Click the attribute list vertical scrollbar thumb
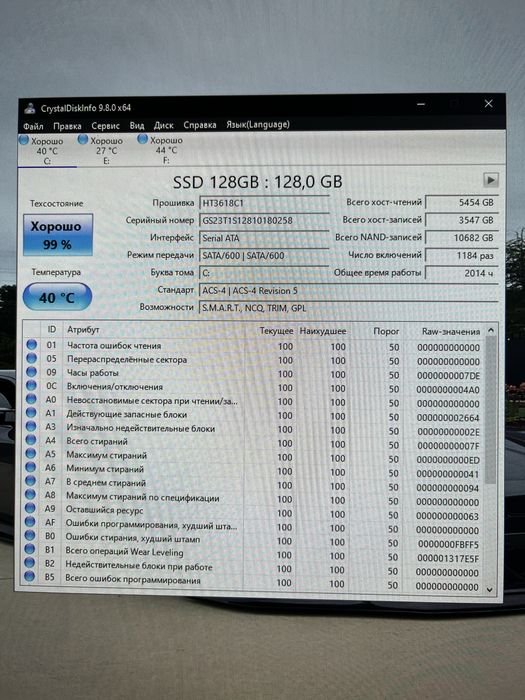 click(490, 409)
